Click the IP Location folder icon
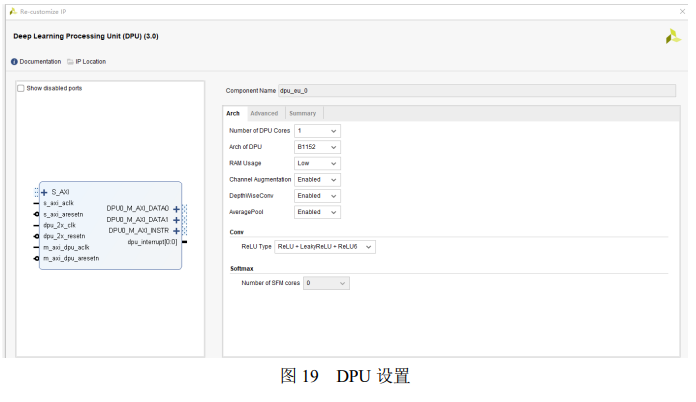696x402 pixels. [x=70, y=62]
